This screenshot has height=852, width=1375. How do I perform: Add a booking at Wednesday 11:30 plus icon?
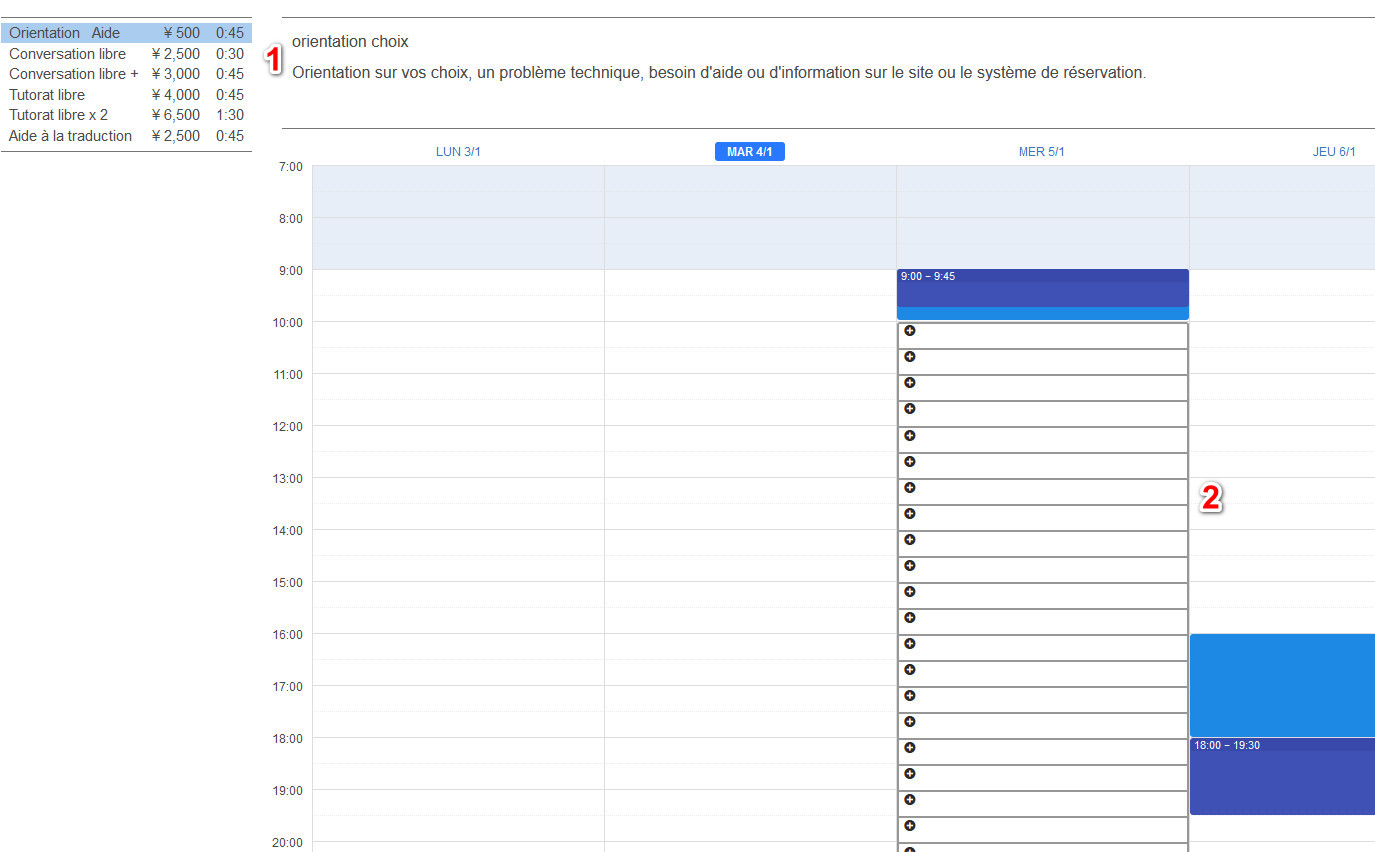[910, 409]
